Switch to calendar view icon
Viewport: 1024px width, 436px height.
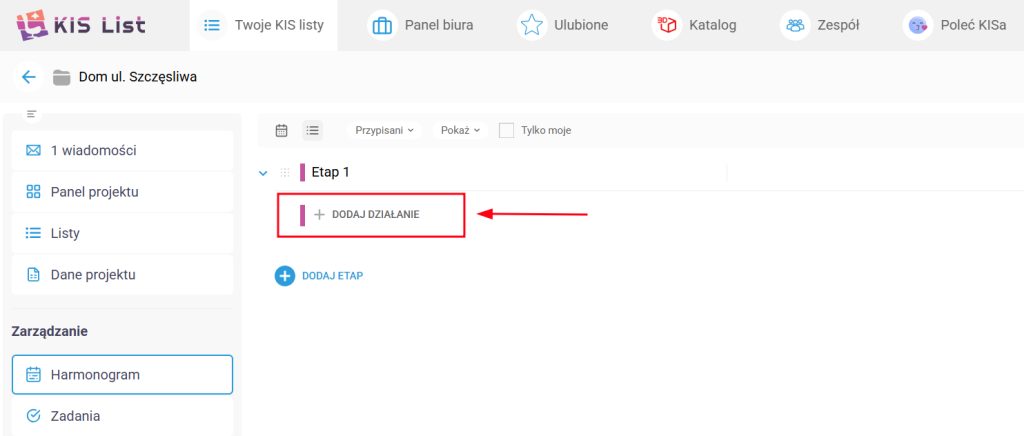281,130
